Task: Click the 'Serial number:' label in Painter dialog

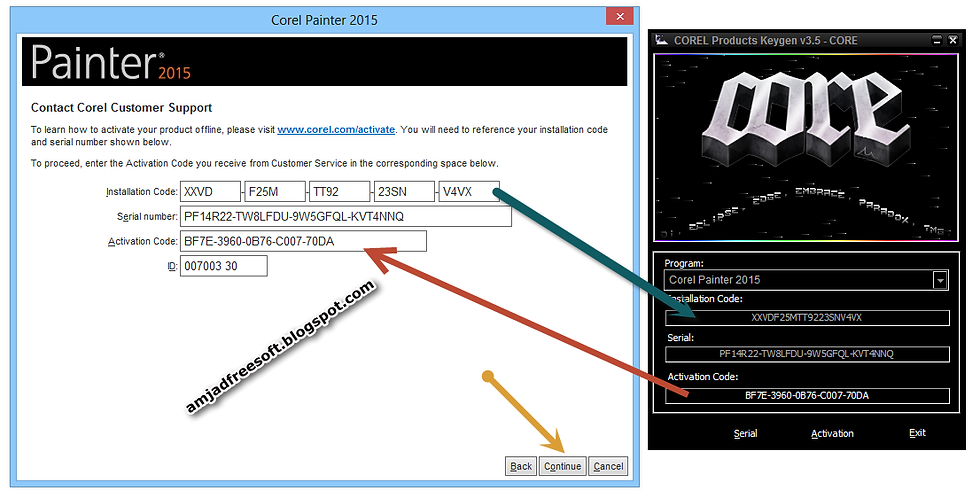Action: pyautogui.click(x=148, y=216)
